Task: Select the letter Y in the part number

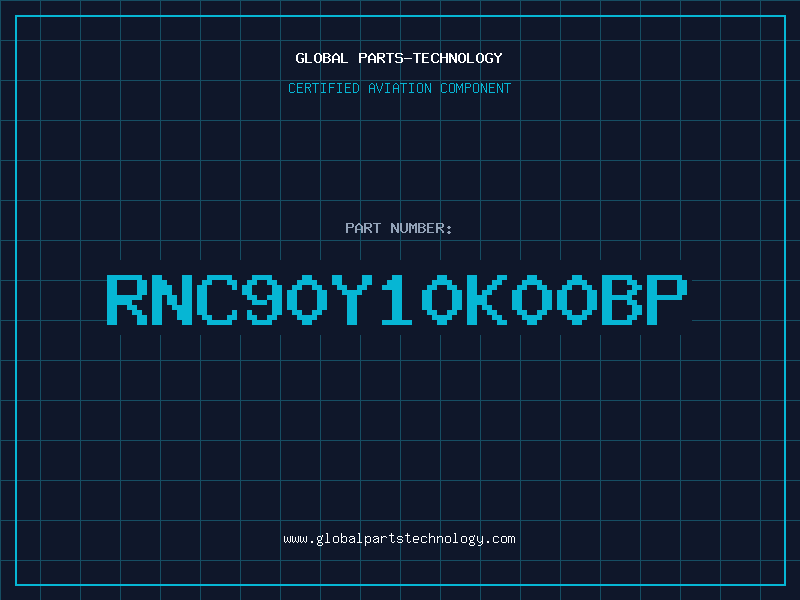Action: [352, 299]
